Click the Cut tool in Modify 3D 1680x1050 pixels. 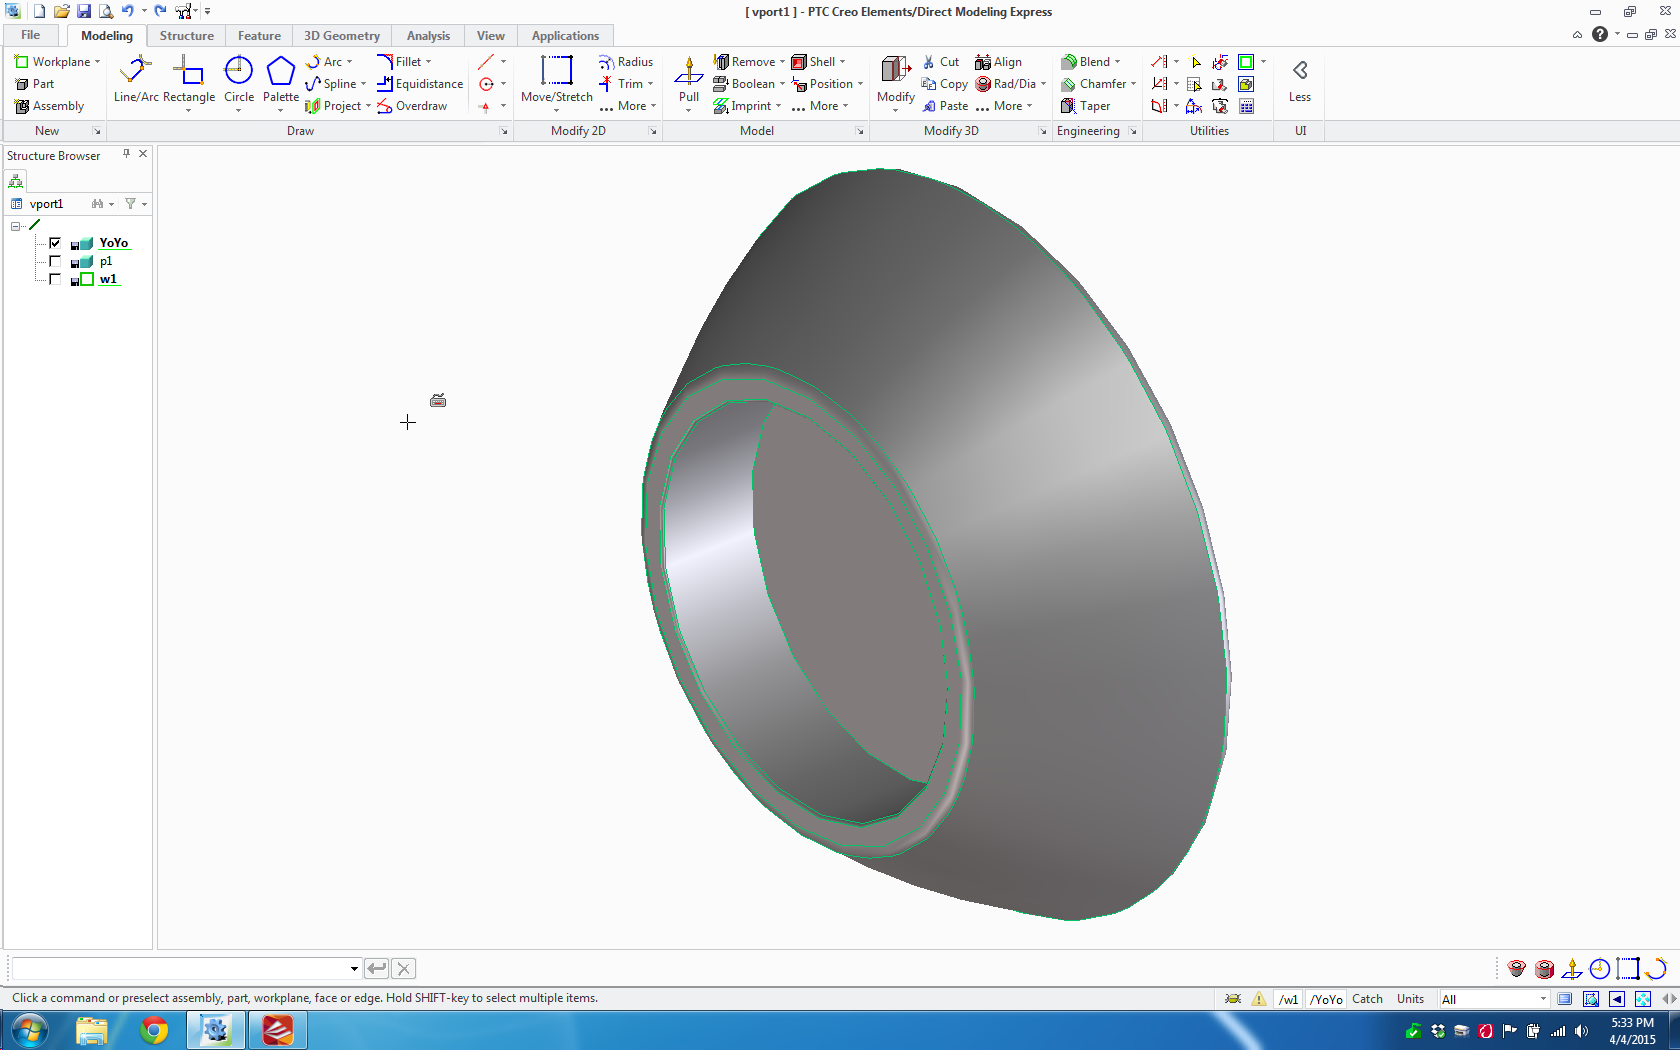(941, 61)
